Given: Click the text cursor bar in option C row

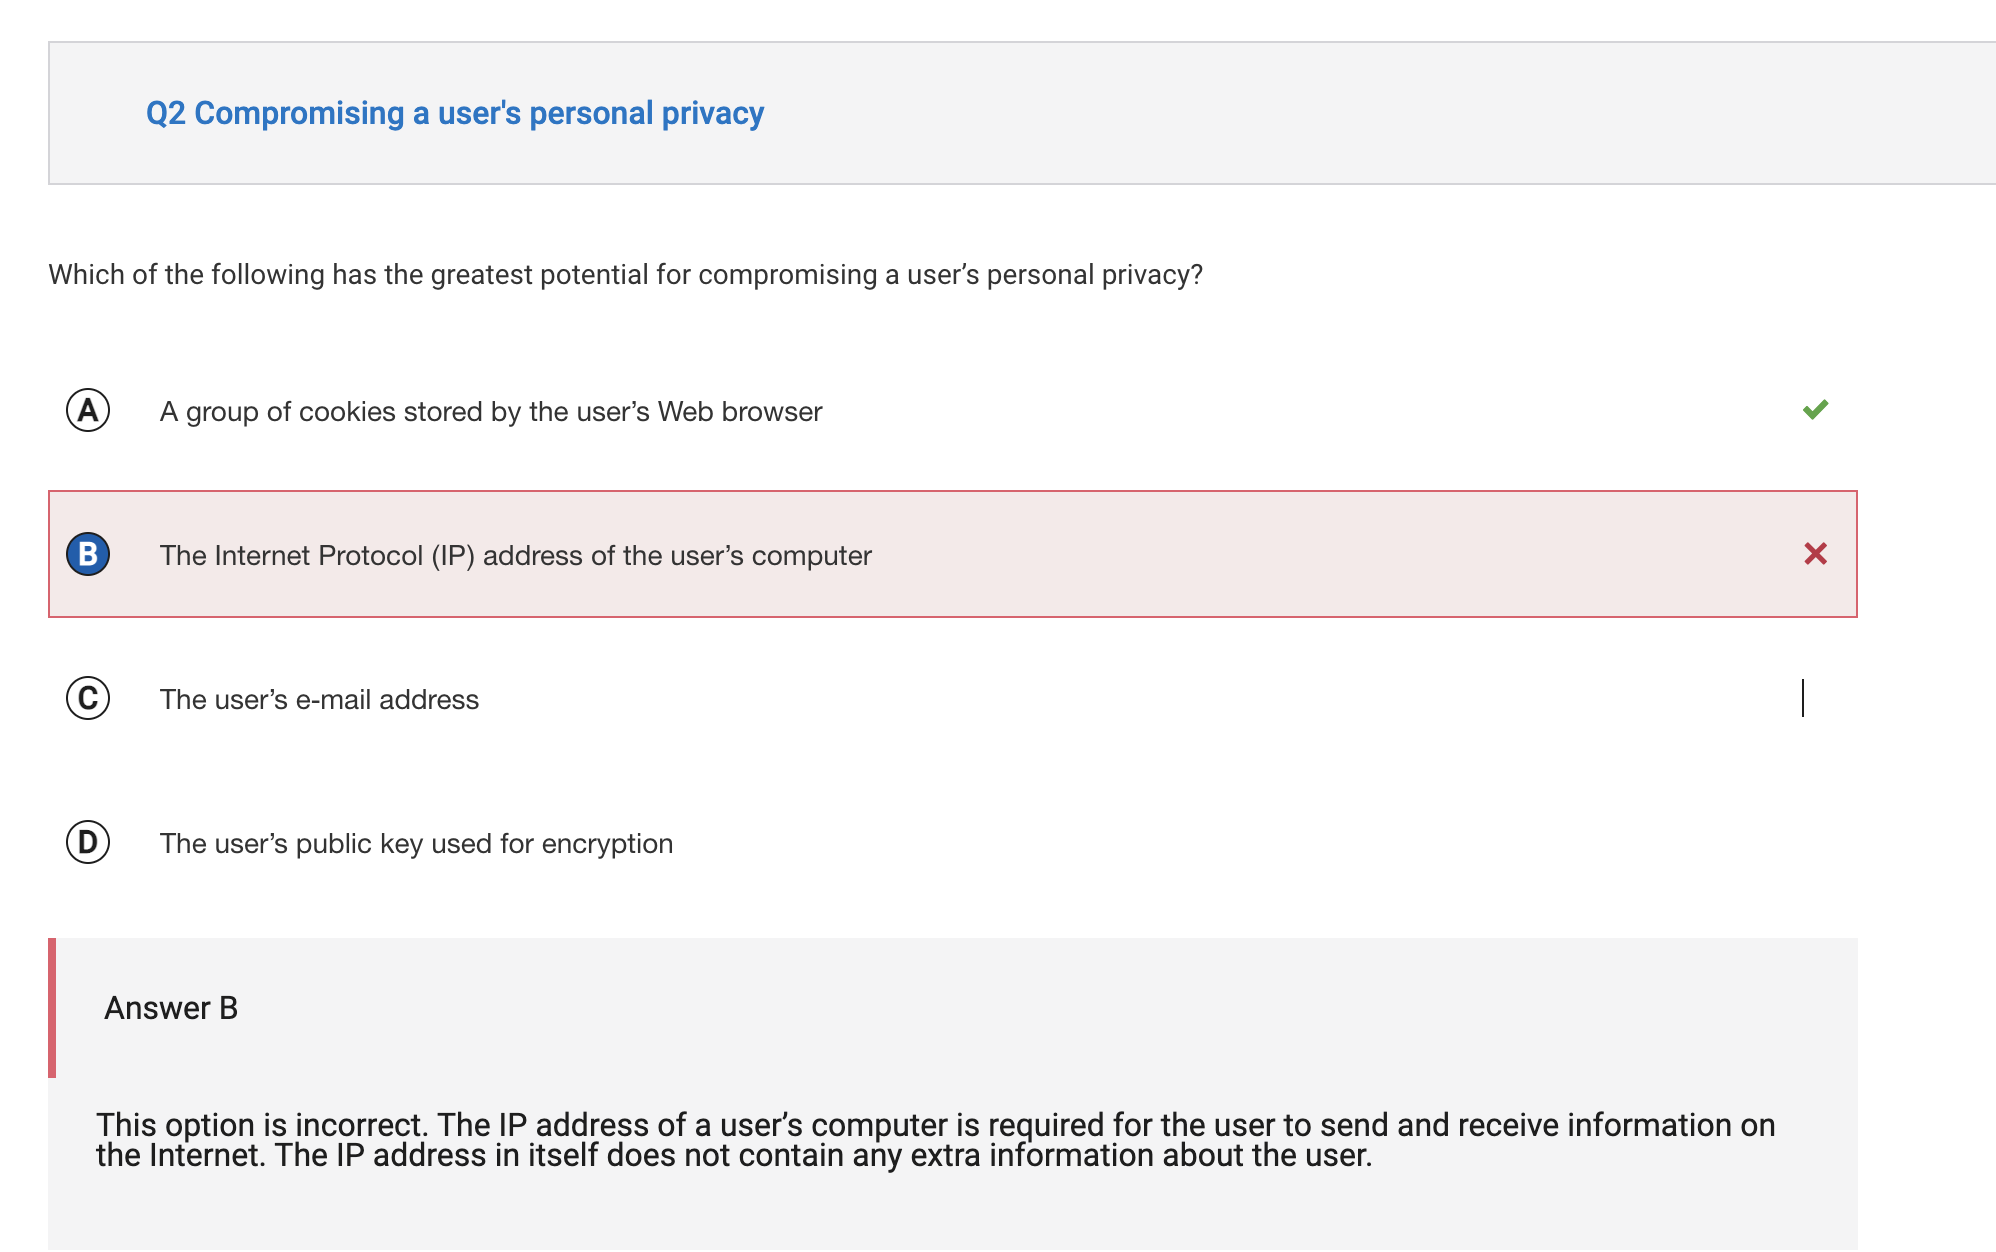Looking at the screenshot, I should (x=1803, y=698).
